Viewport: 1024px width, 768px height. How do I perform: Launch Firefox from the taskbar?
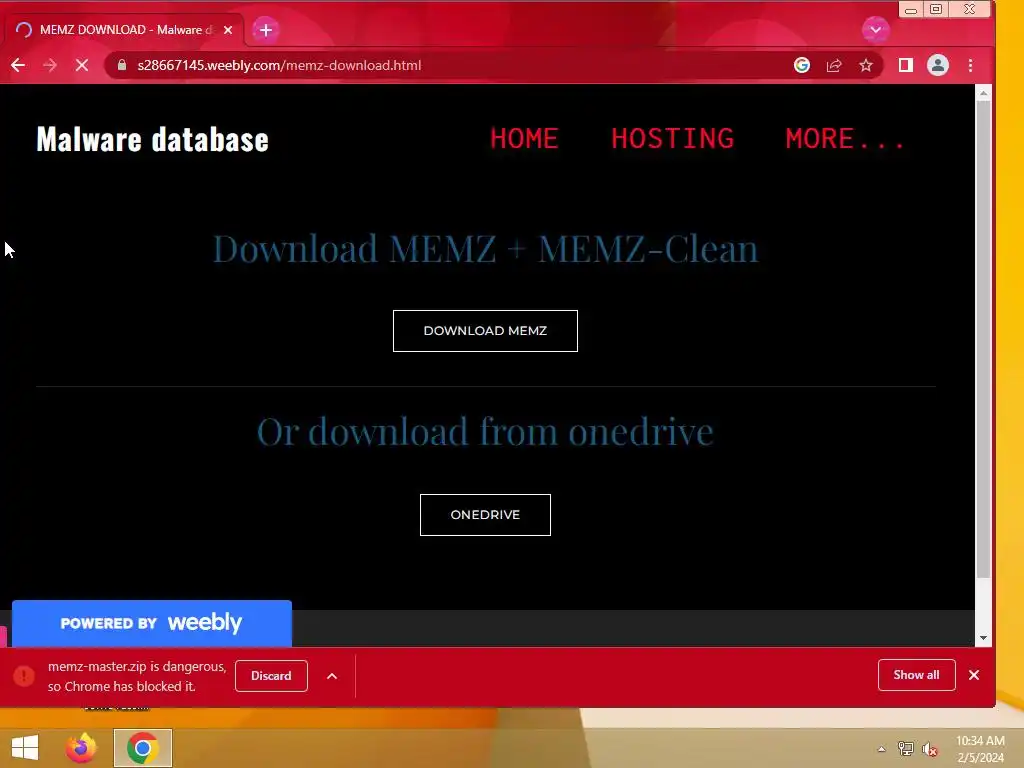click(81, 748)
